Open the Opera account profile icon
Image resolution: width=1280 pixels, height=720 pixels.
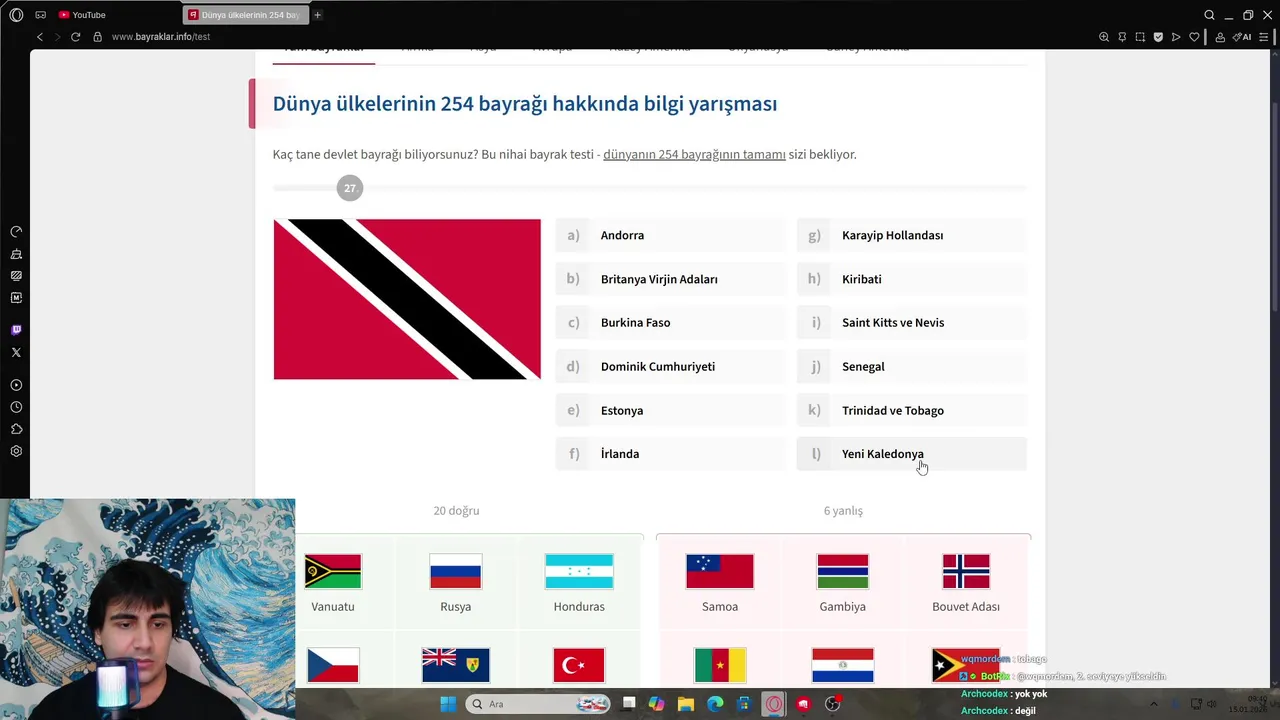point(1220,37)
